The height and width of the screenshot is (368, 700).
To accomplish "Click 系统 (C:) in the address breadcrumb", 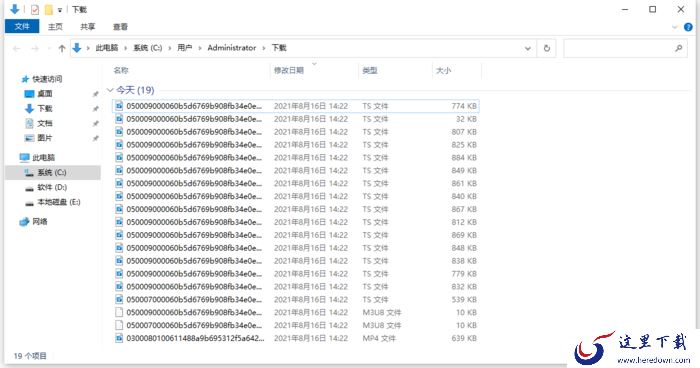I will point(148,48).
